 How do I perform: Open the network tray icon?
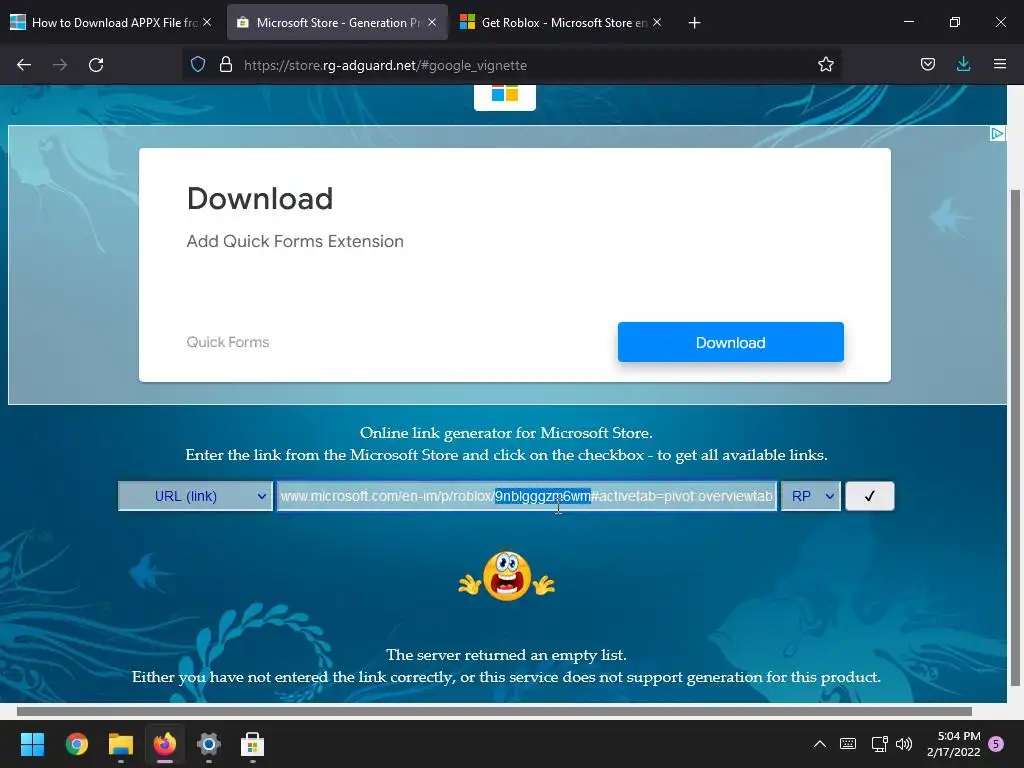point(880,744)
